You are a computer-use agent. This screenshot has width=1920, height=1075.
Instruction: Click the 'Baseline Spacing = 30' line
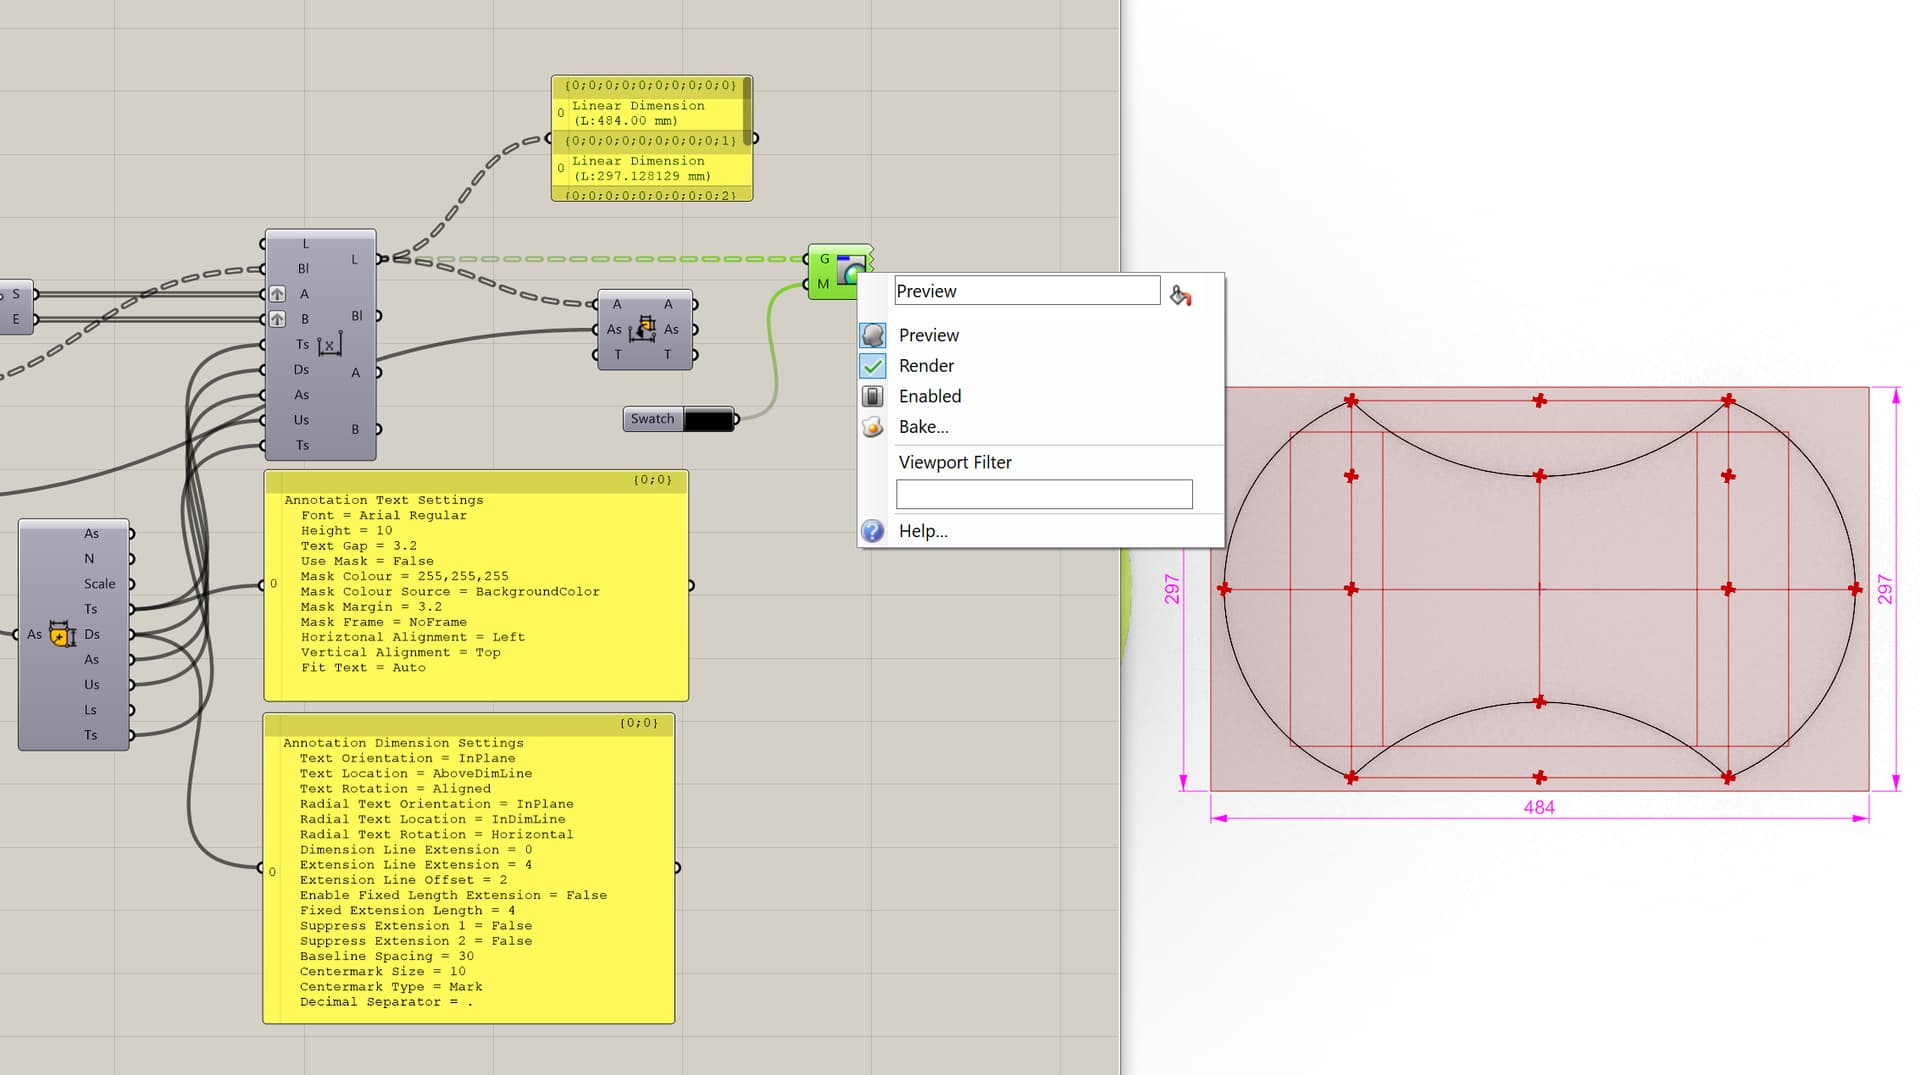387,956
